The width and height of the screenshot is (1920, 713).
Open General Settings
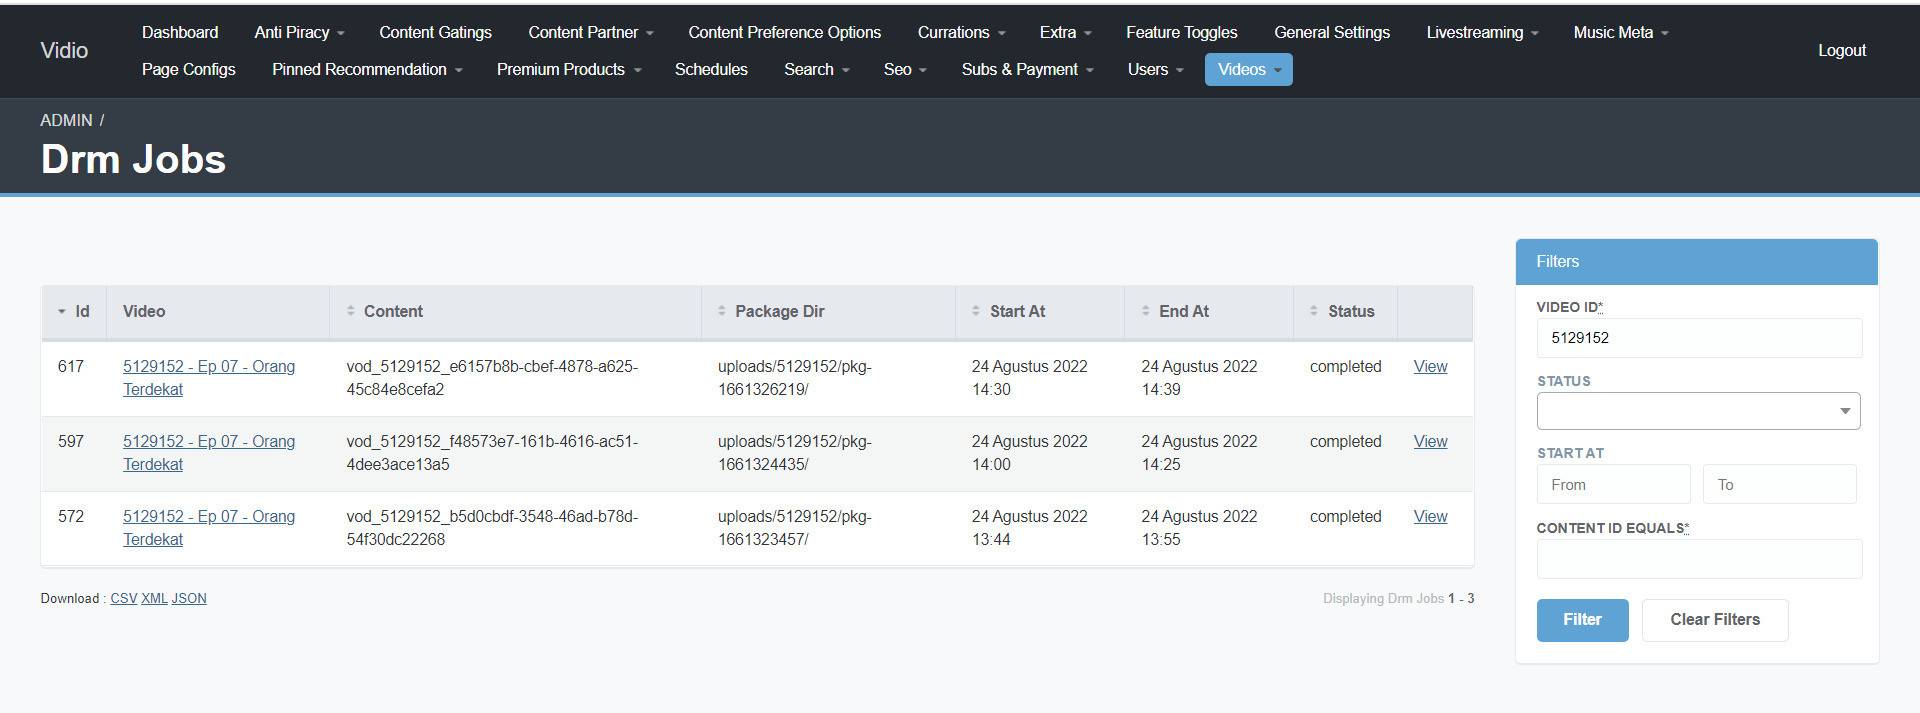click(x=1331, y=32)
